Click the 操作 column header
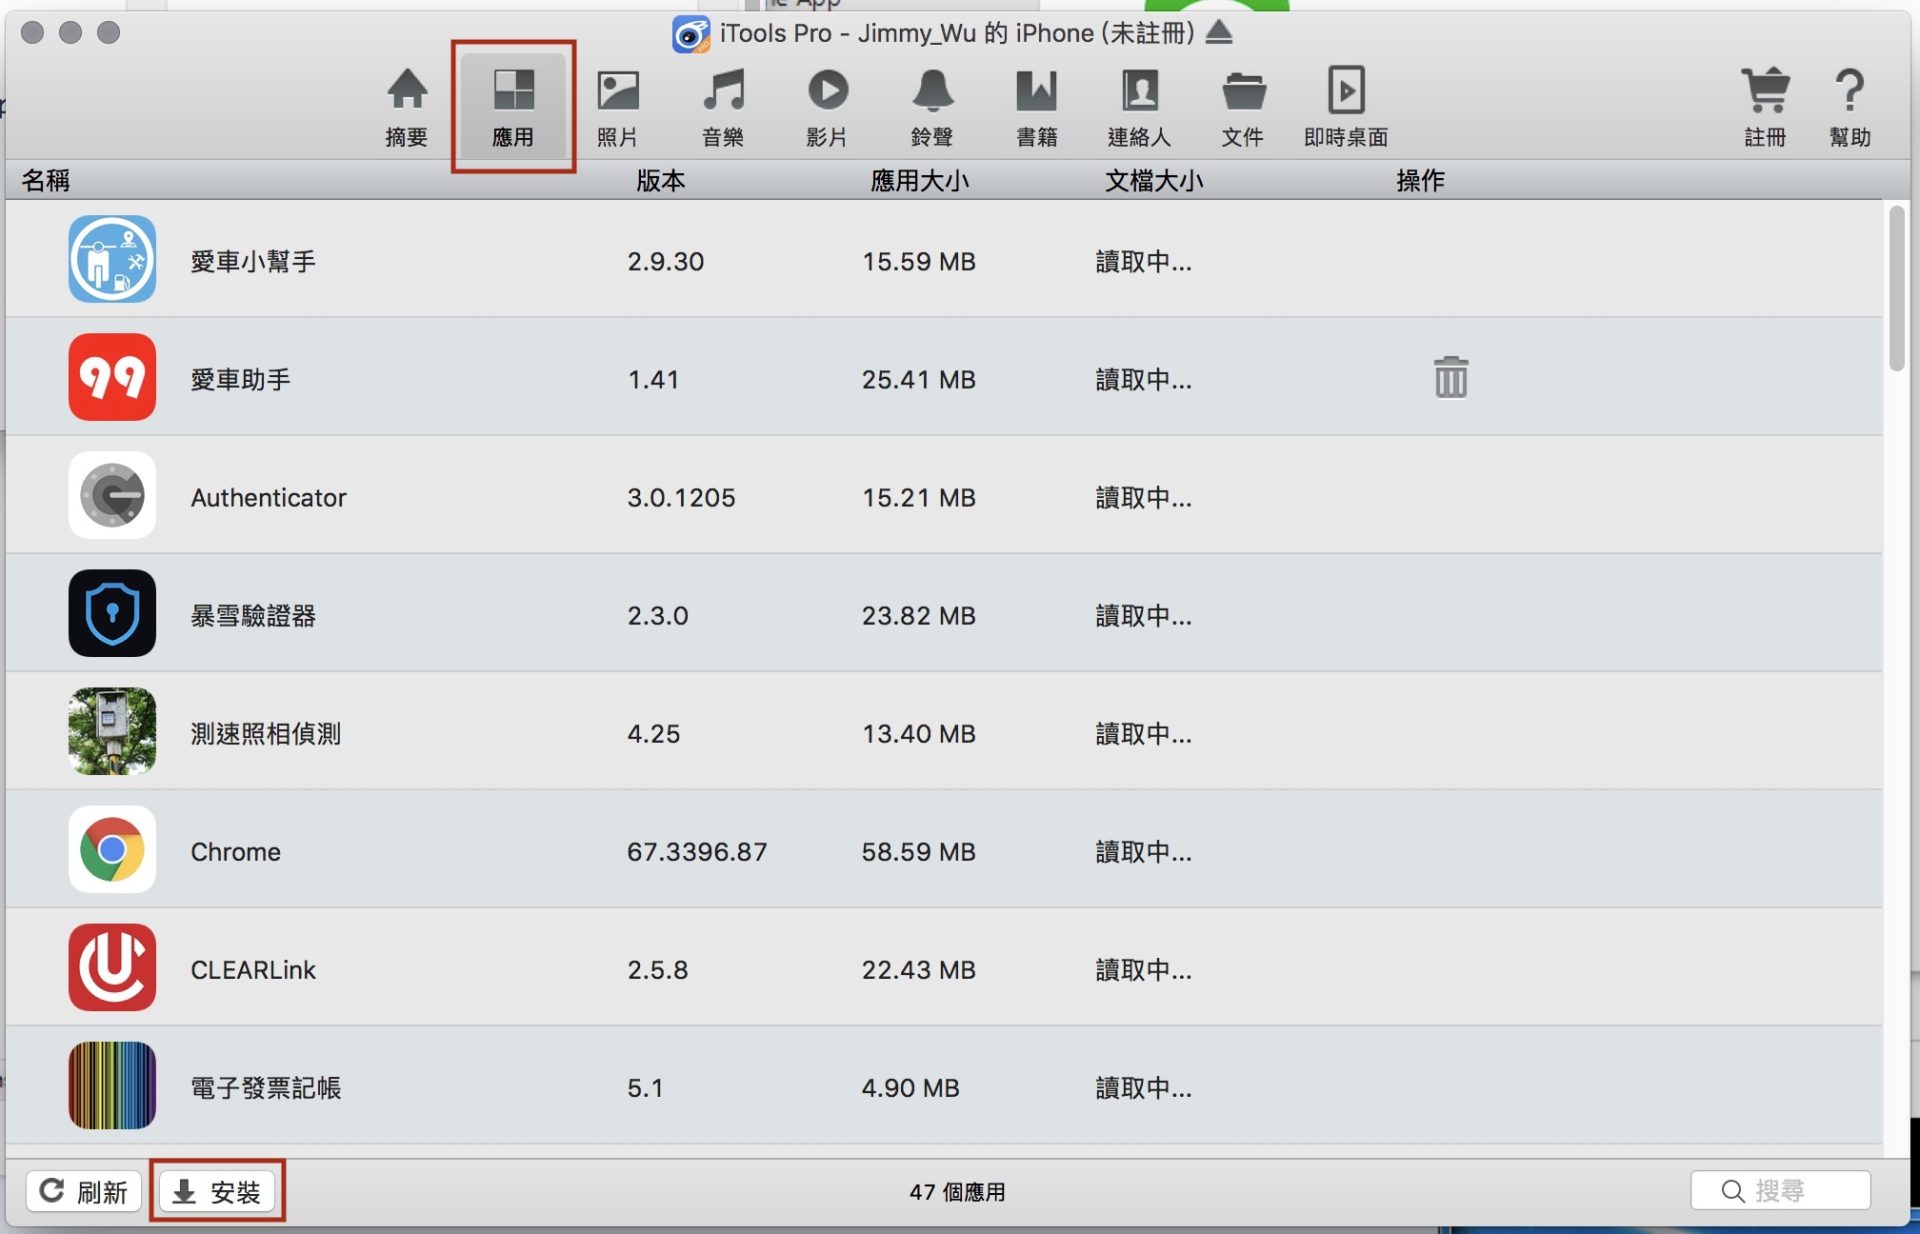The width and height of the screenshot is (1920, 1234). [1420, 180]
